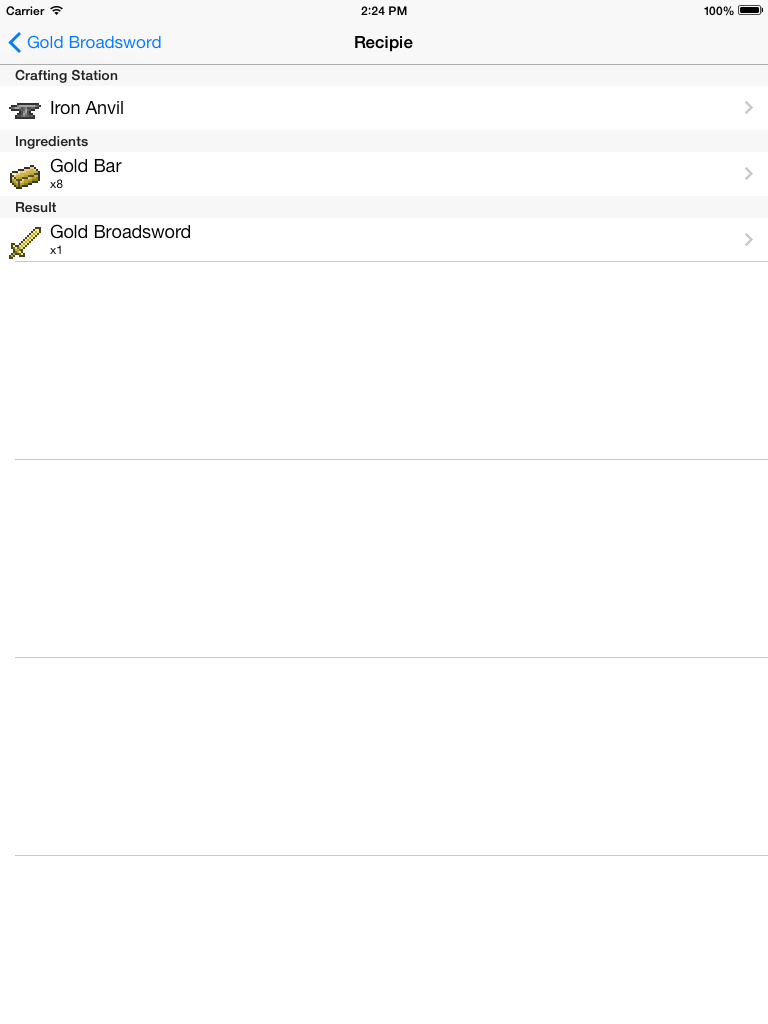This screenshot has width=768, height=1024.
Task: Tap the Iron Anvil icon
Action: tap(25, 110)
